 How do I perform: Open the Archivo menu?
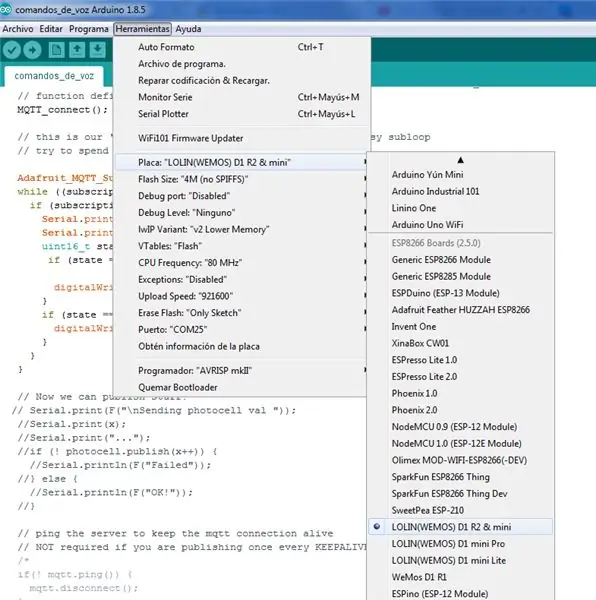click(18, 29)
